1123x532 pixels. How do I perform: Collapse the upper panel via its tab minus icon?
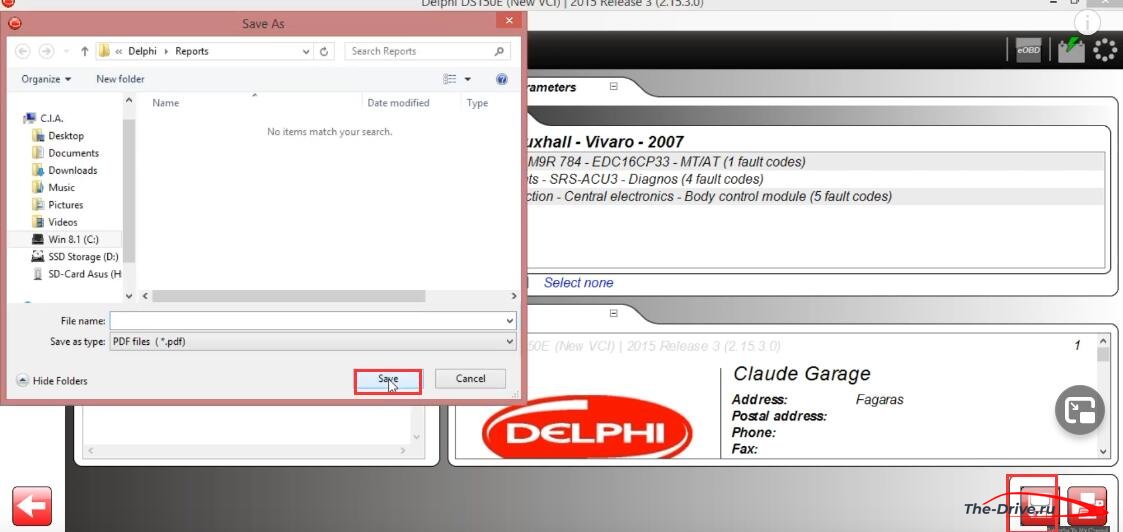point(614,87)
